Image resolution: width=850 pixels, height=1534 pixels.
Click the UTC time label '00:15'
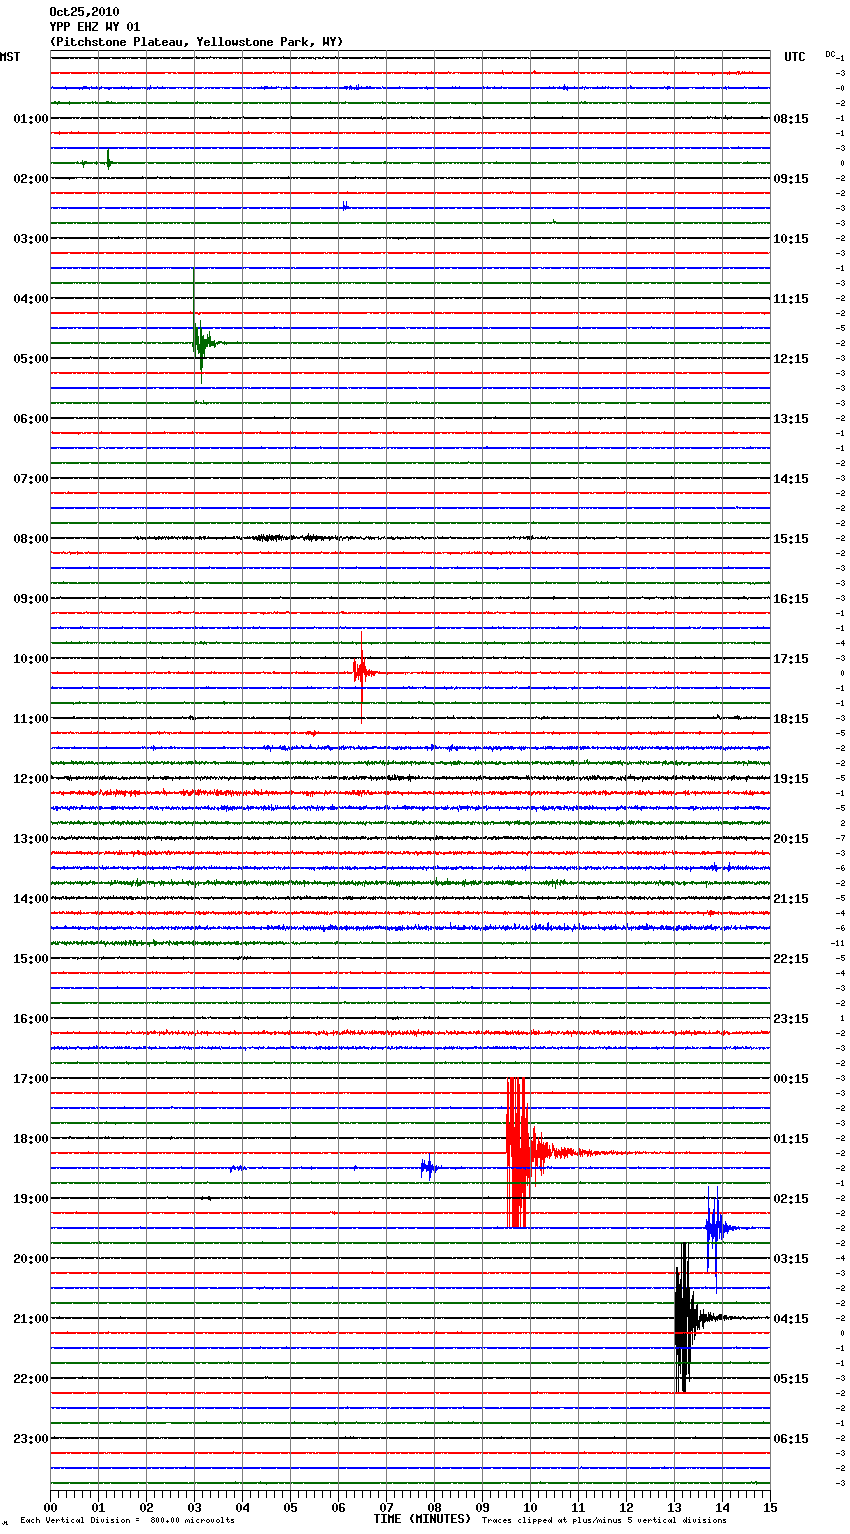pos(791,1079)
